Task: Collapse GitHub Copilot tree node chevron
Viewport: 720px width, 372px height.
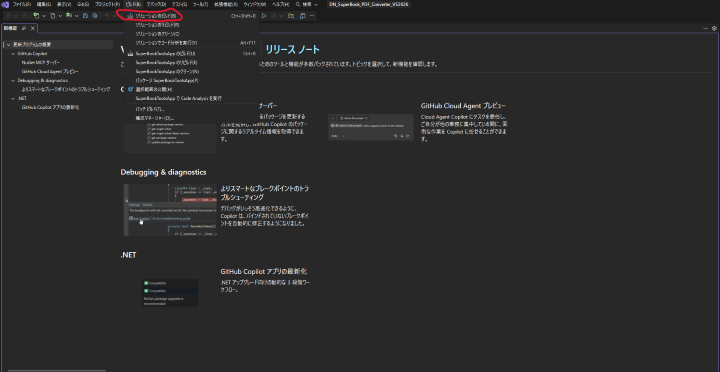Action: pos(13,54)
